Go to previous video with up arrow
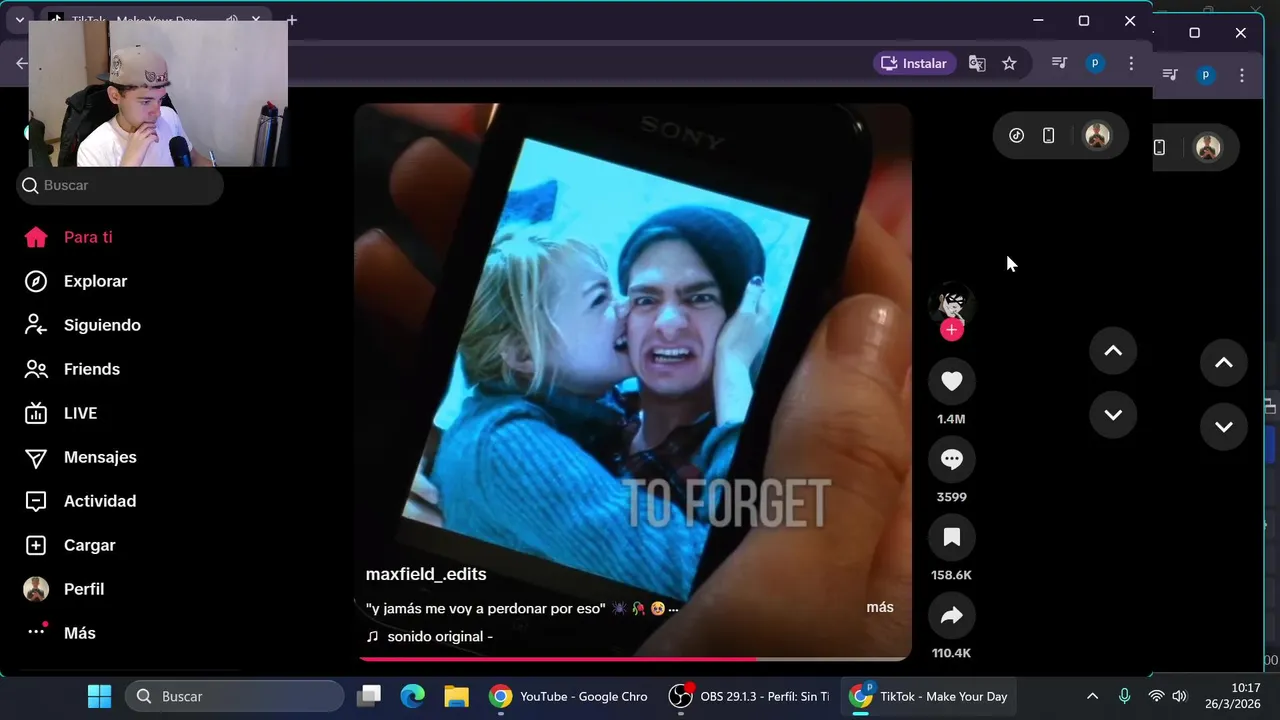The height and width of the screenshot is (720, 1280). 1113,351
